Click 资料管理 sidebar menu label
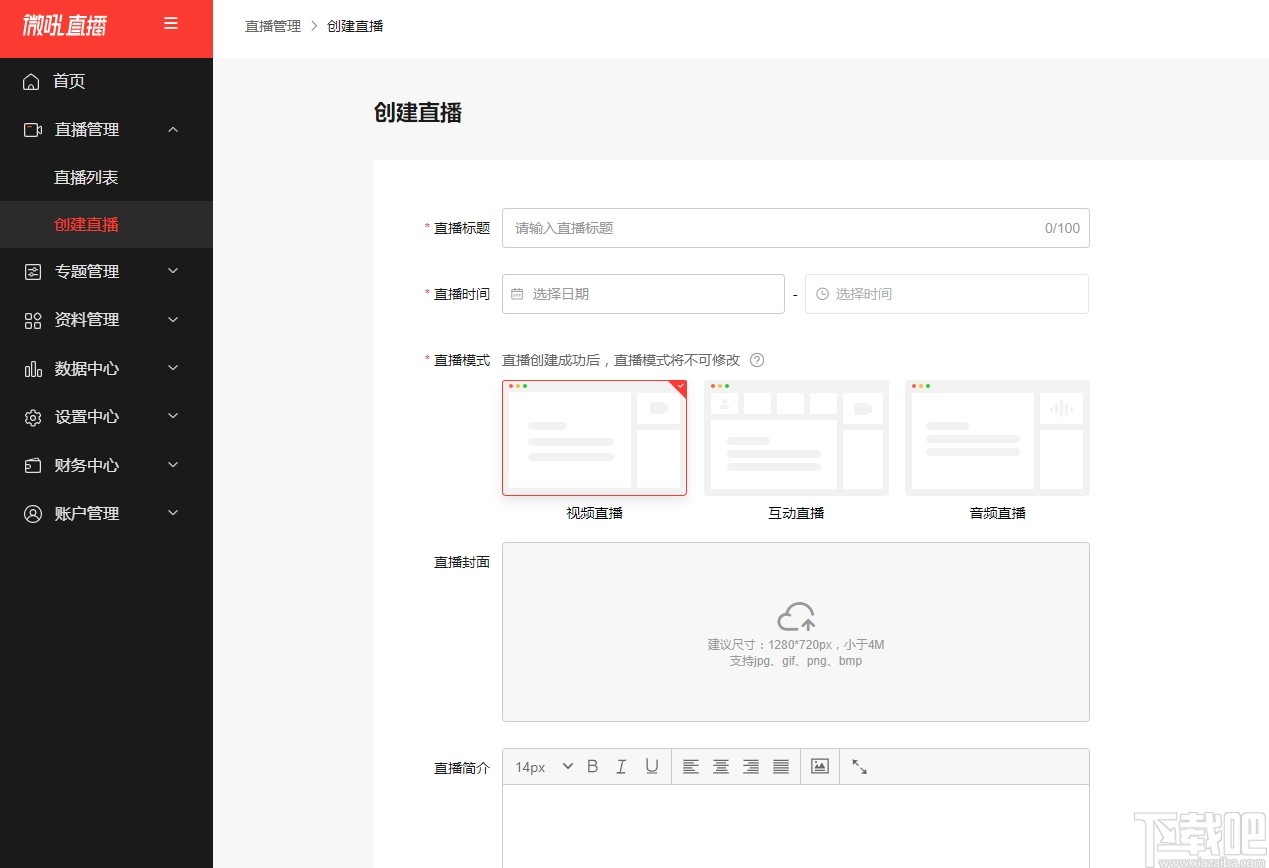 [87, 320]
